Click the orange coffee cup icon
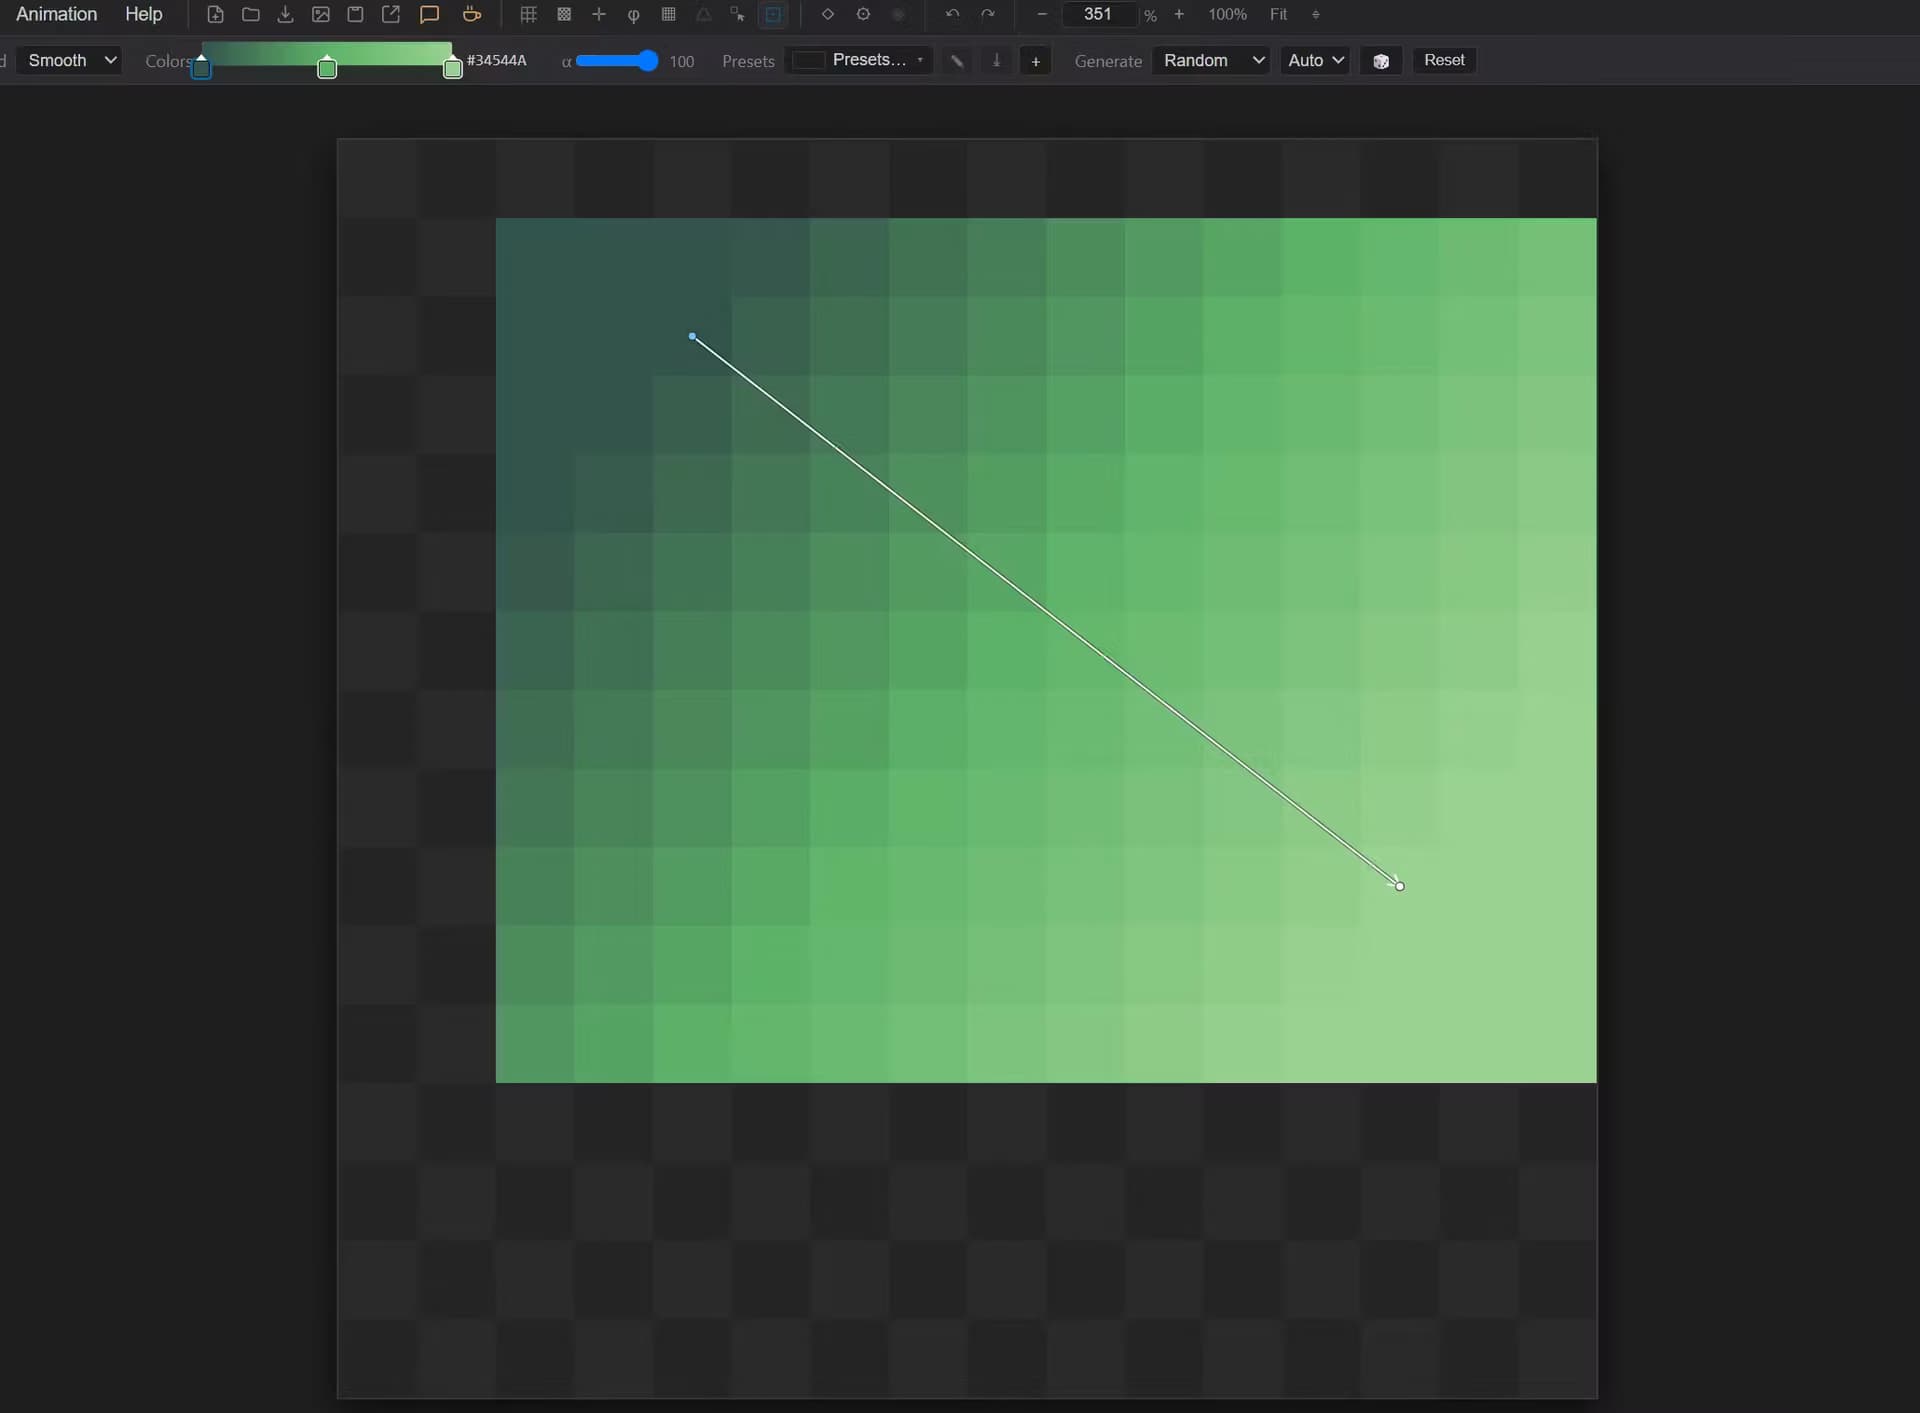1920x1413 pixels. [472, 14]
